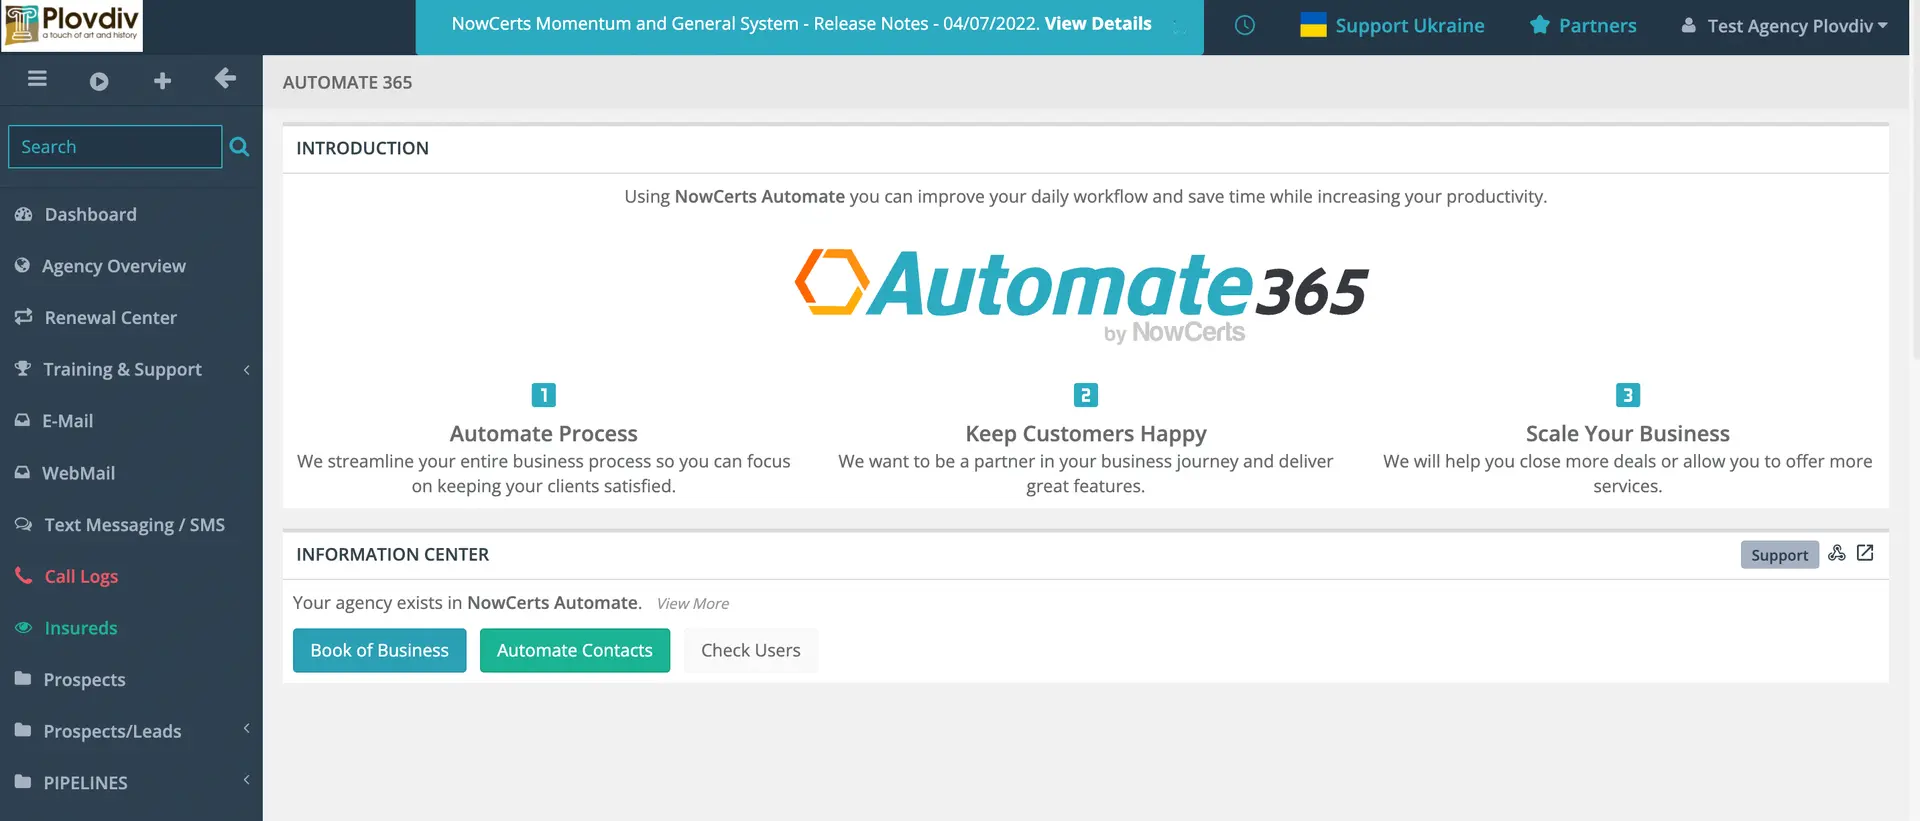This screenshot has width=1920, height=821.
Task: Click the webhook icon beside Support
Action: pyautogui.click(x=1837, y=553)
